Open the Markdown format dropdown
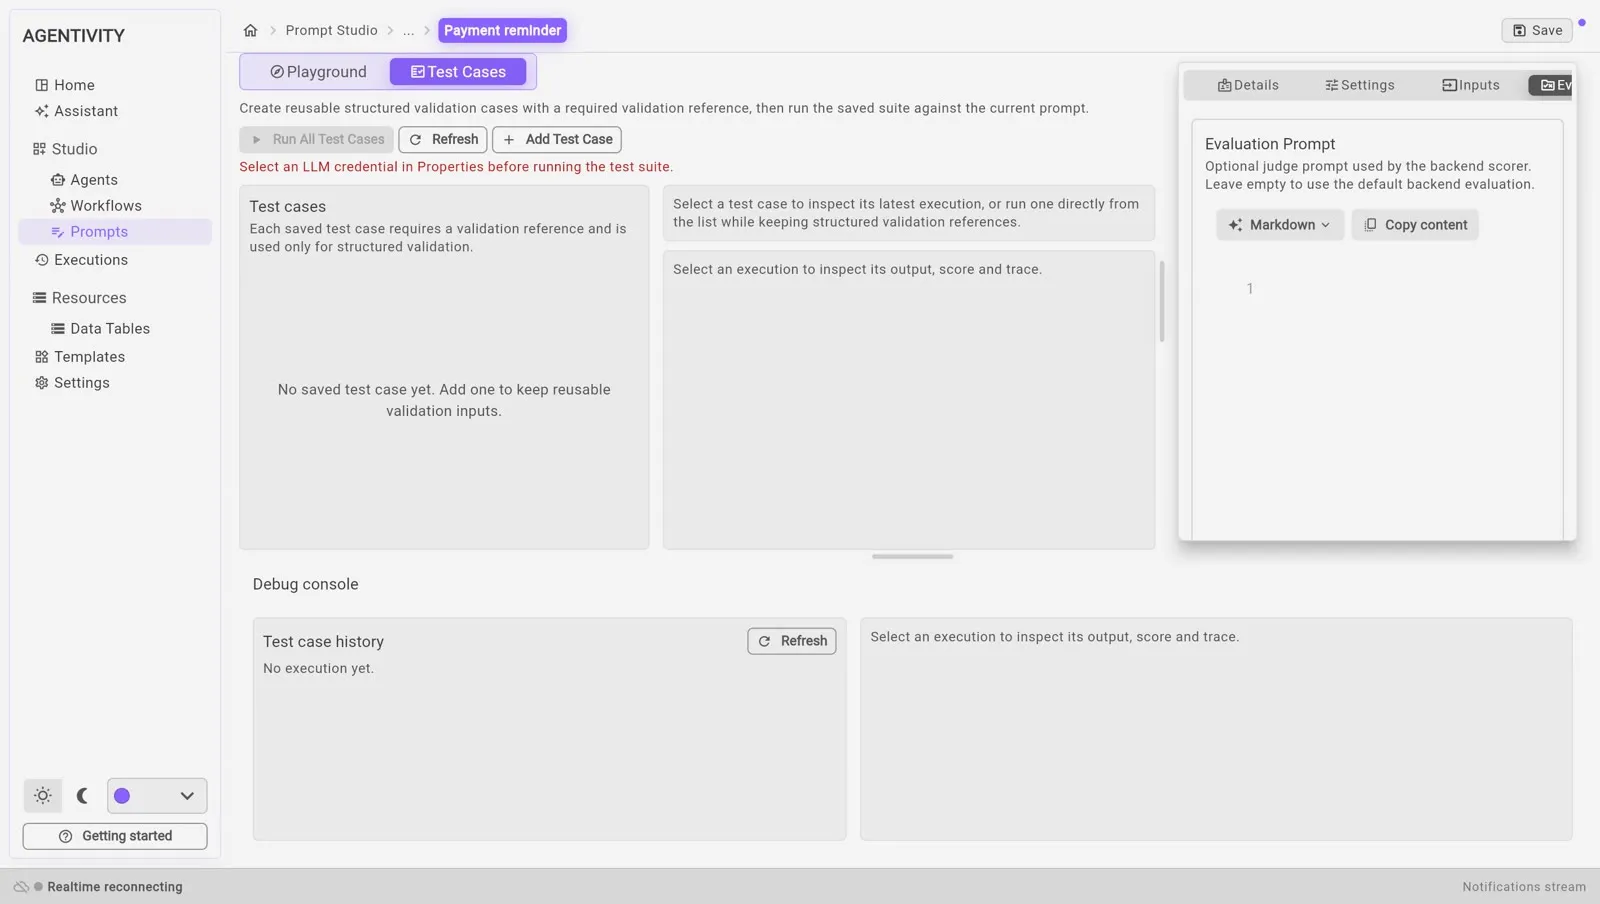Viewport: 1600px width, 904px height. tap(1280, 225)
